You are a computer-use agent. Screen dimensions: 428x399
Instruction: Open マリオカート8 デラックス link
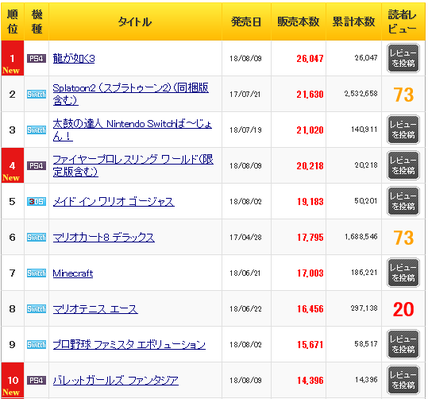click(104, 238)
